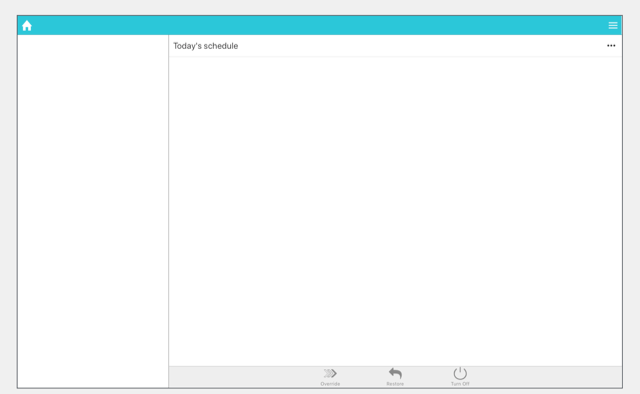This screenshot has width=640, height=394.
Task: Expand schedule menu via ellipsis beside Today's schedule
Action: click(x=611, y=46)
